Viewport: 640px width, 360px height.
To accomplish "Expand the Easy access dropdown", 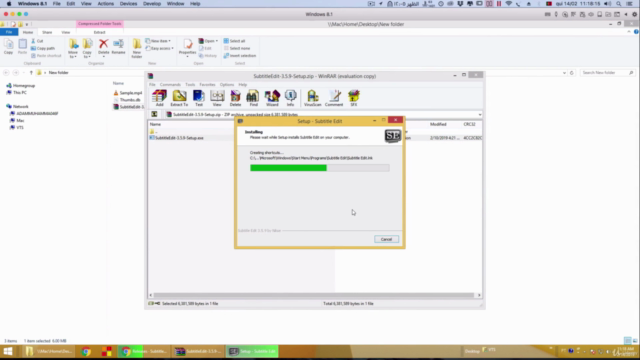I will pos(160,48).
